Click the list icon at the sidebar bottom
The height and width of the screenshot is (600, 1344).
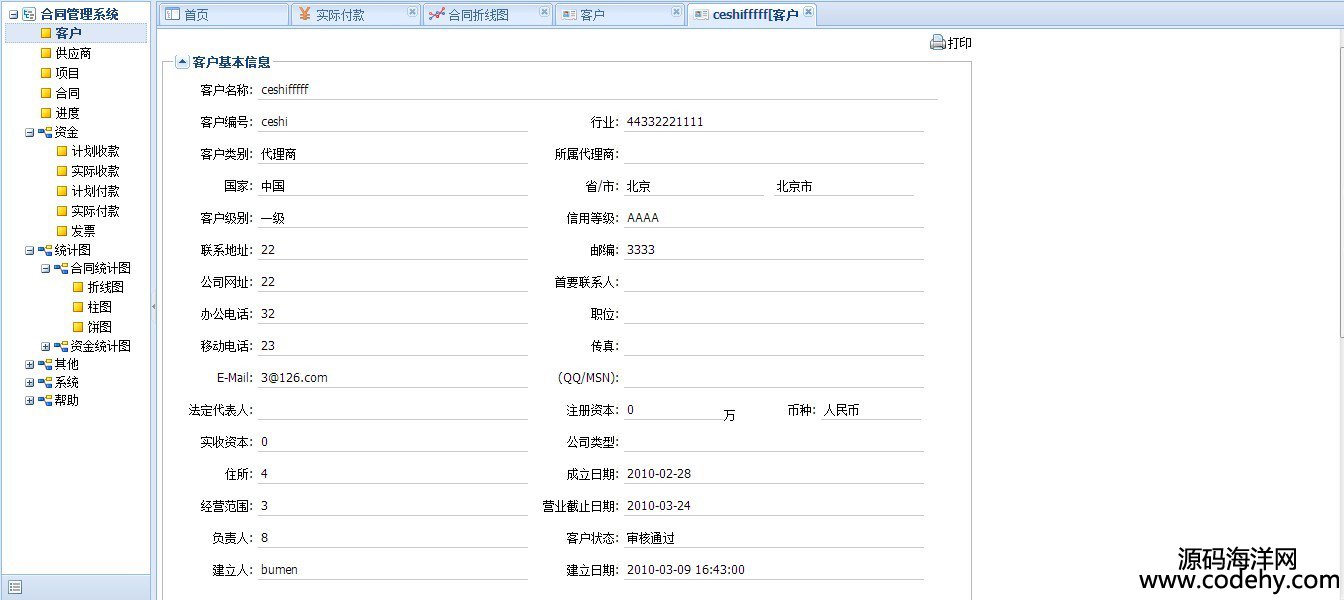14,587
